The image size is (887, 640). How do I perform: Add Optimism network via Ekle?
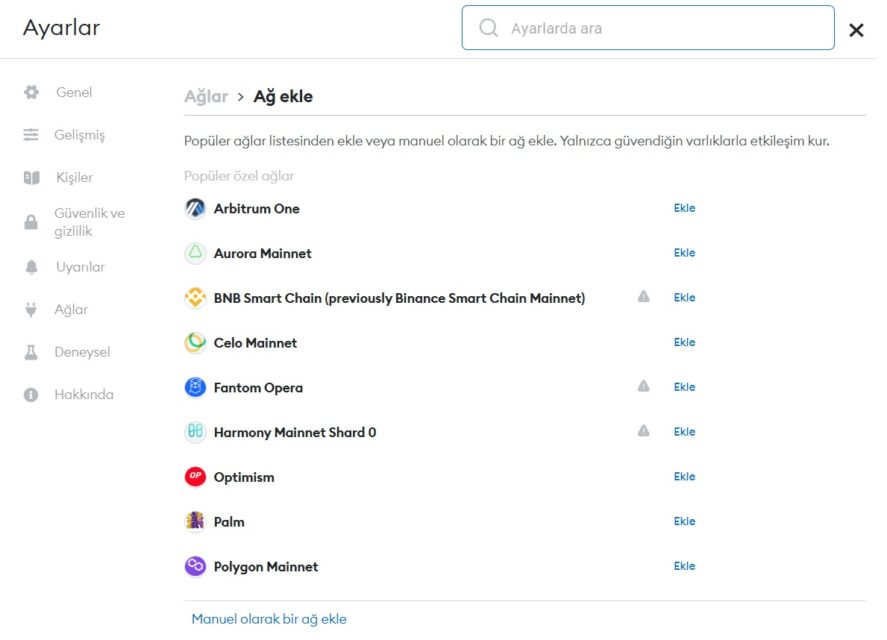[684, 476]
